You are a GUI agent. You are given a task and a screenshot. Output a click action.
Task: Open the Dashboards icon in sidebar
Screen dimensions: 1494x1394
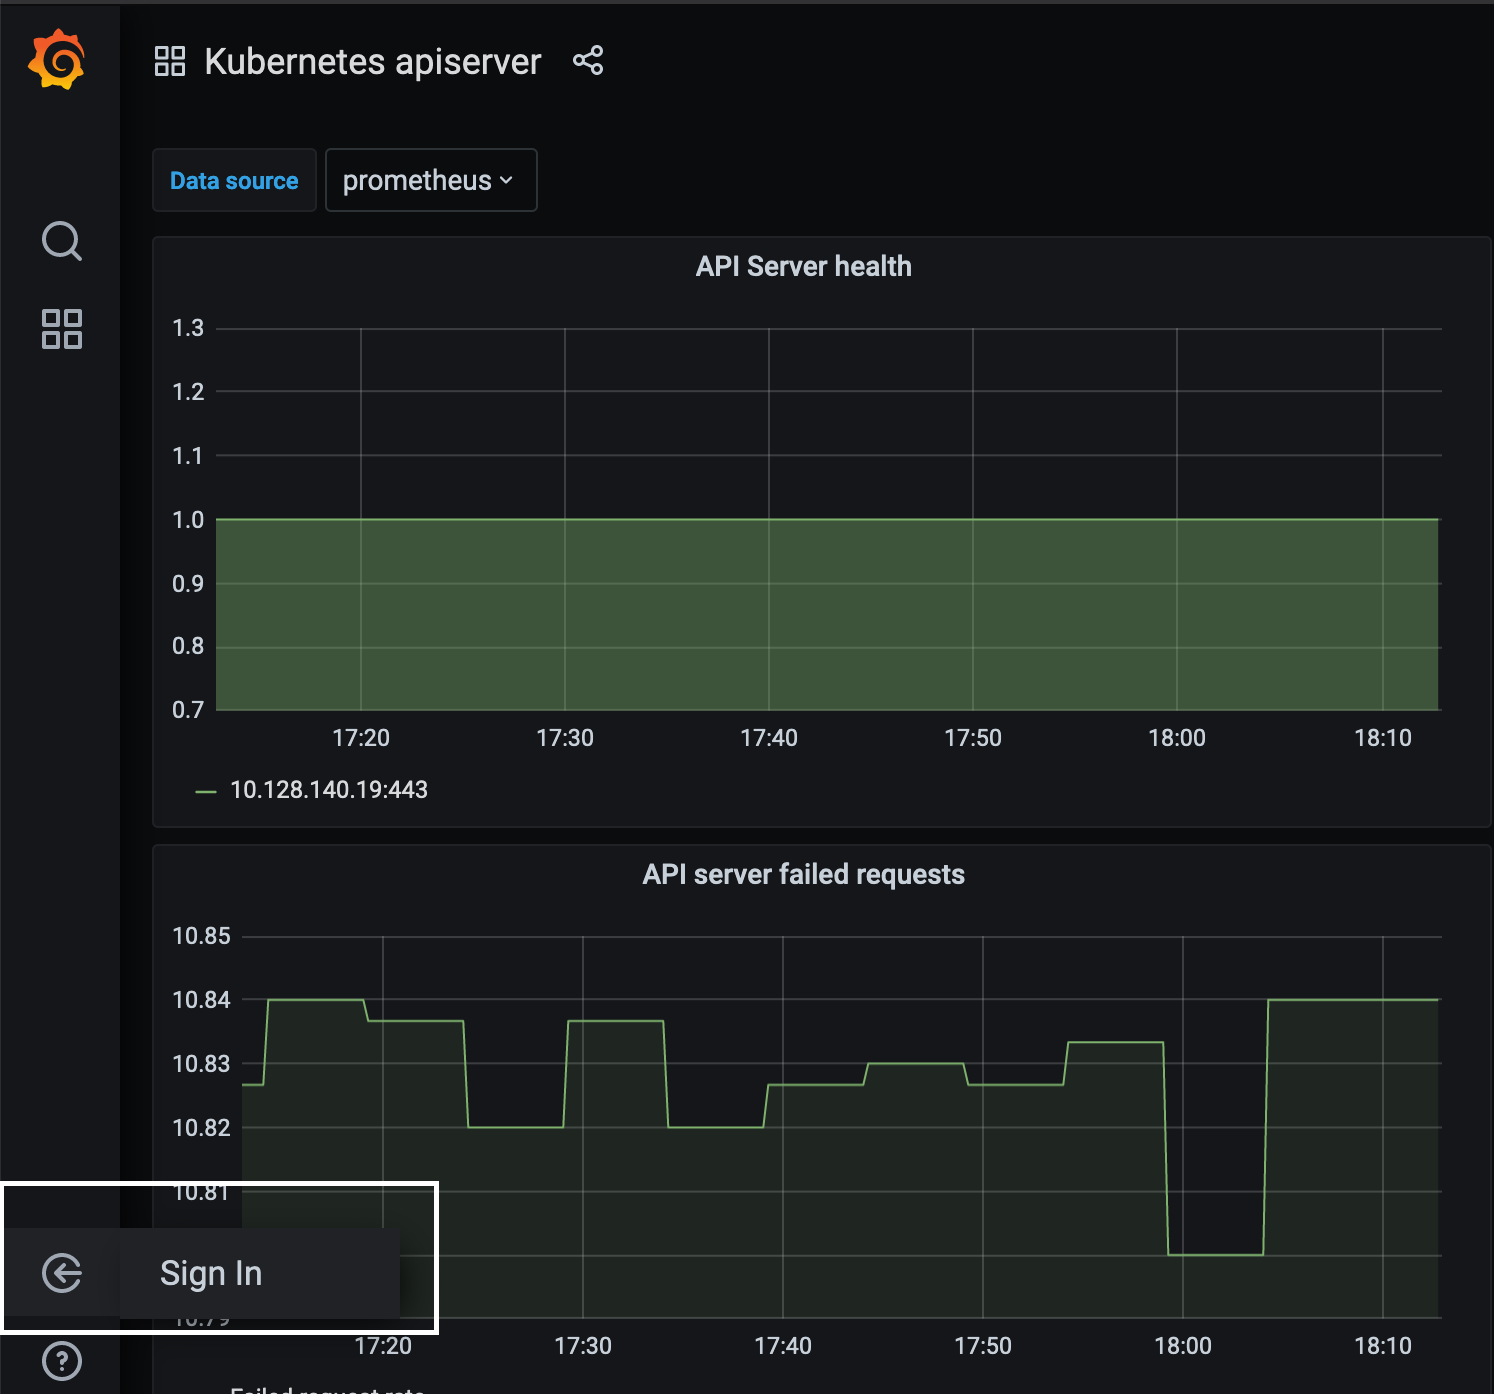click(62, 329)
